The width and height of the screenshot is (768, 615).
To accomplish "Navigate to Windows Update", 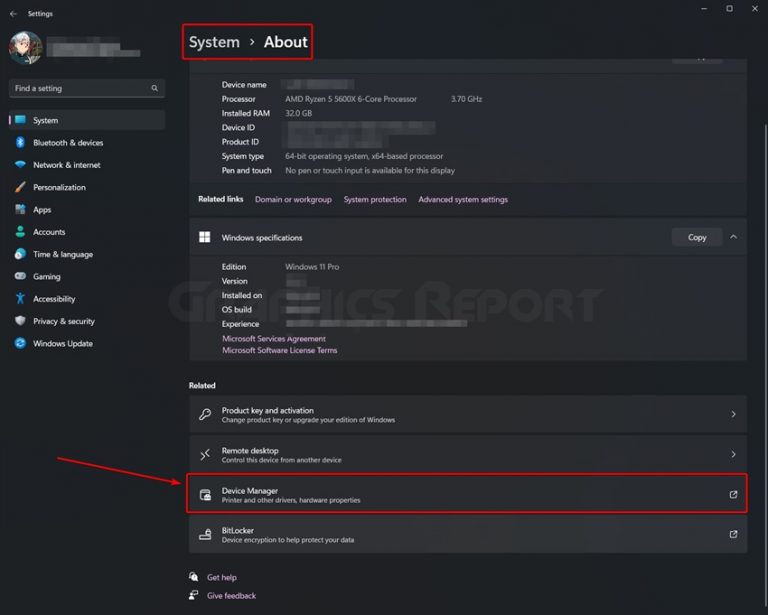I will (x=87, y=343).
